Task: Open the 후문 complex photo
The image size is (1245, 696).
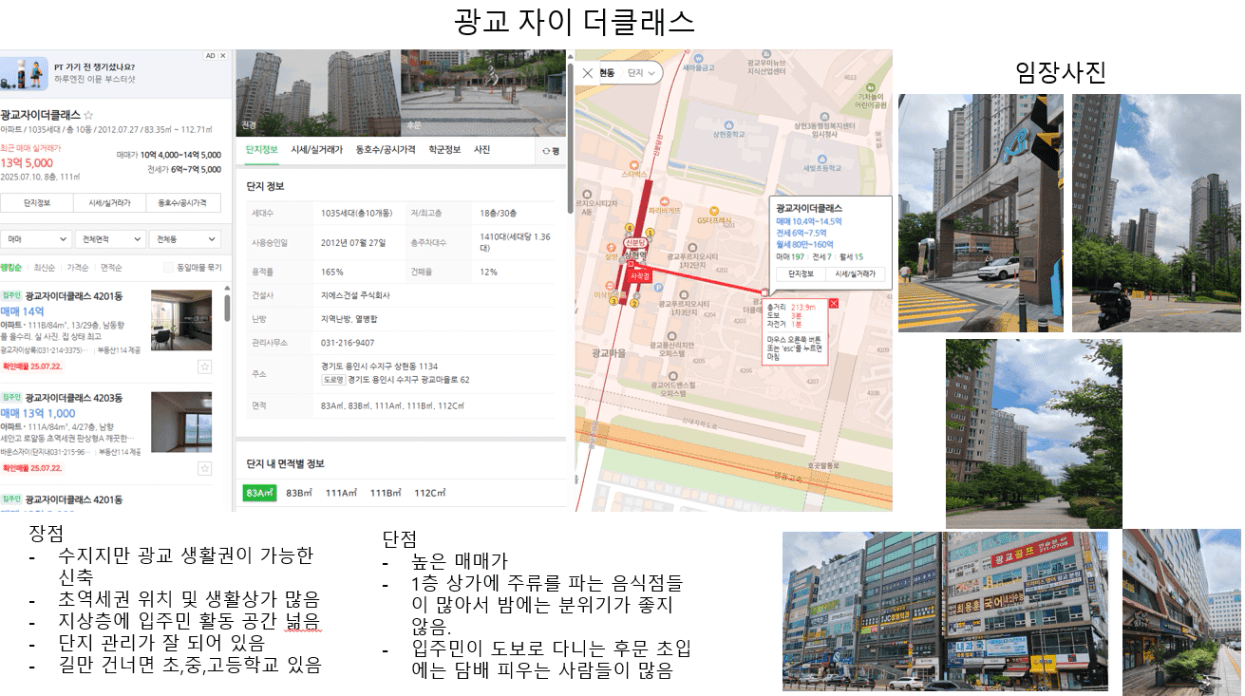Action: click(x=483, y=92)
